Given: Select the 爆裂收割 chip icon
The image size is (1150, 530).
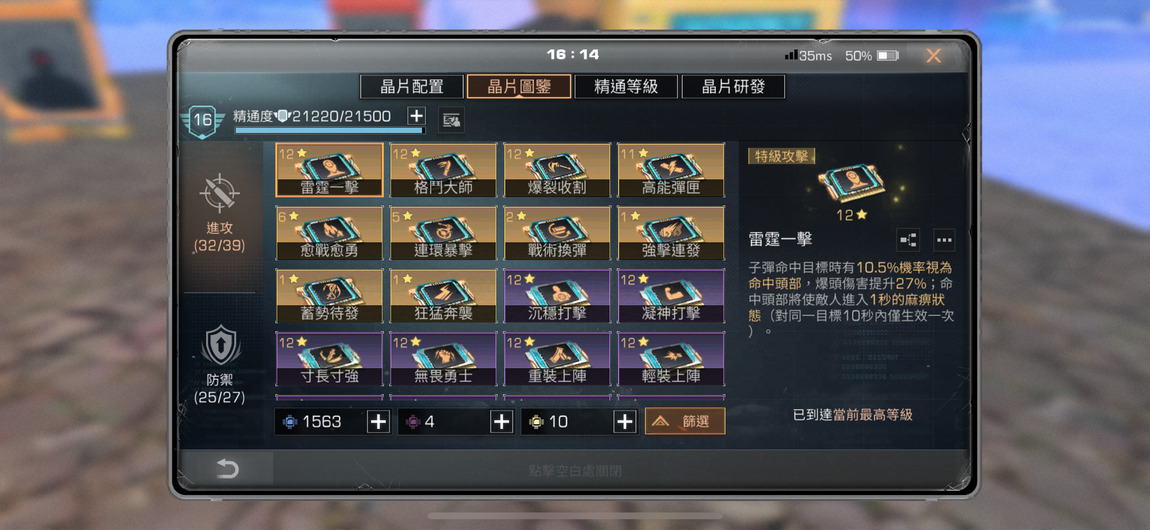Looking at the screenshot, I should (x=557, y=170).
